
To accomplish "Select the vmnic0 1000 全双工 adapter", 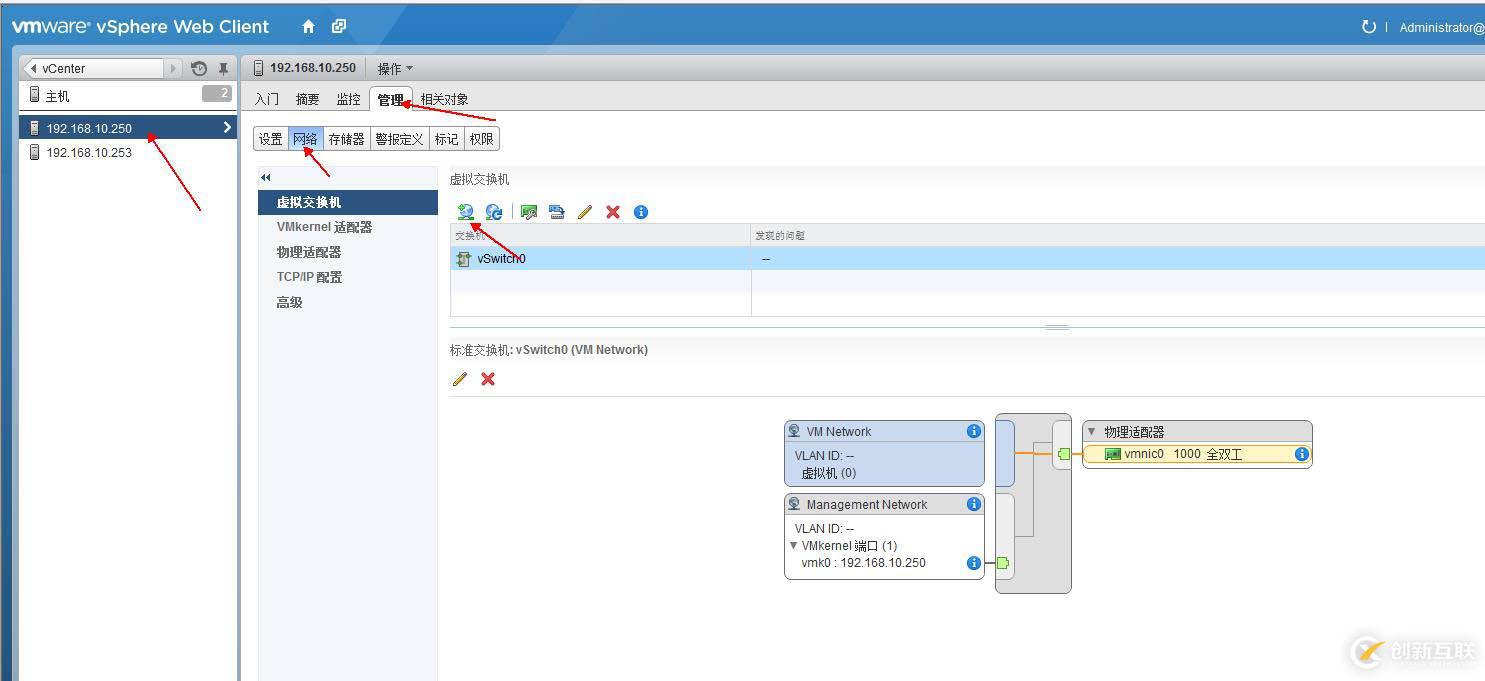I will pos(1197,454).
